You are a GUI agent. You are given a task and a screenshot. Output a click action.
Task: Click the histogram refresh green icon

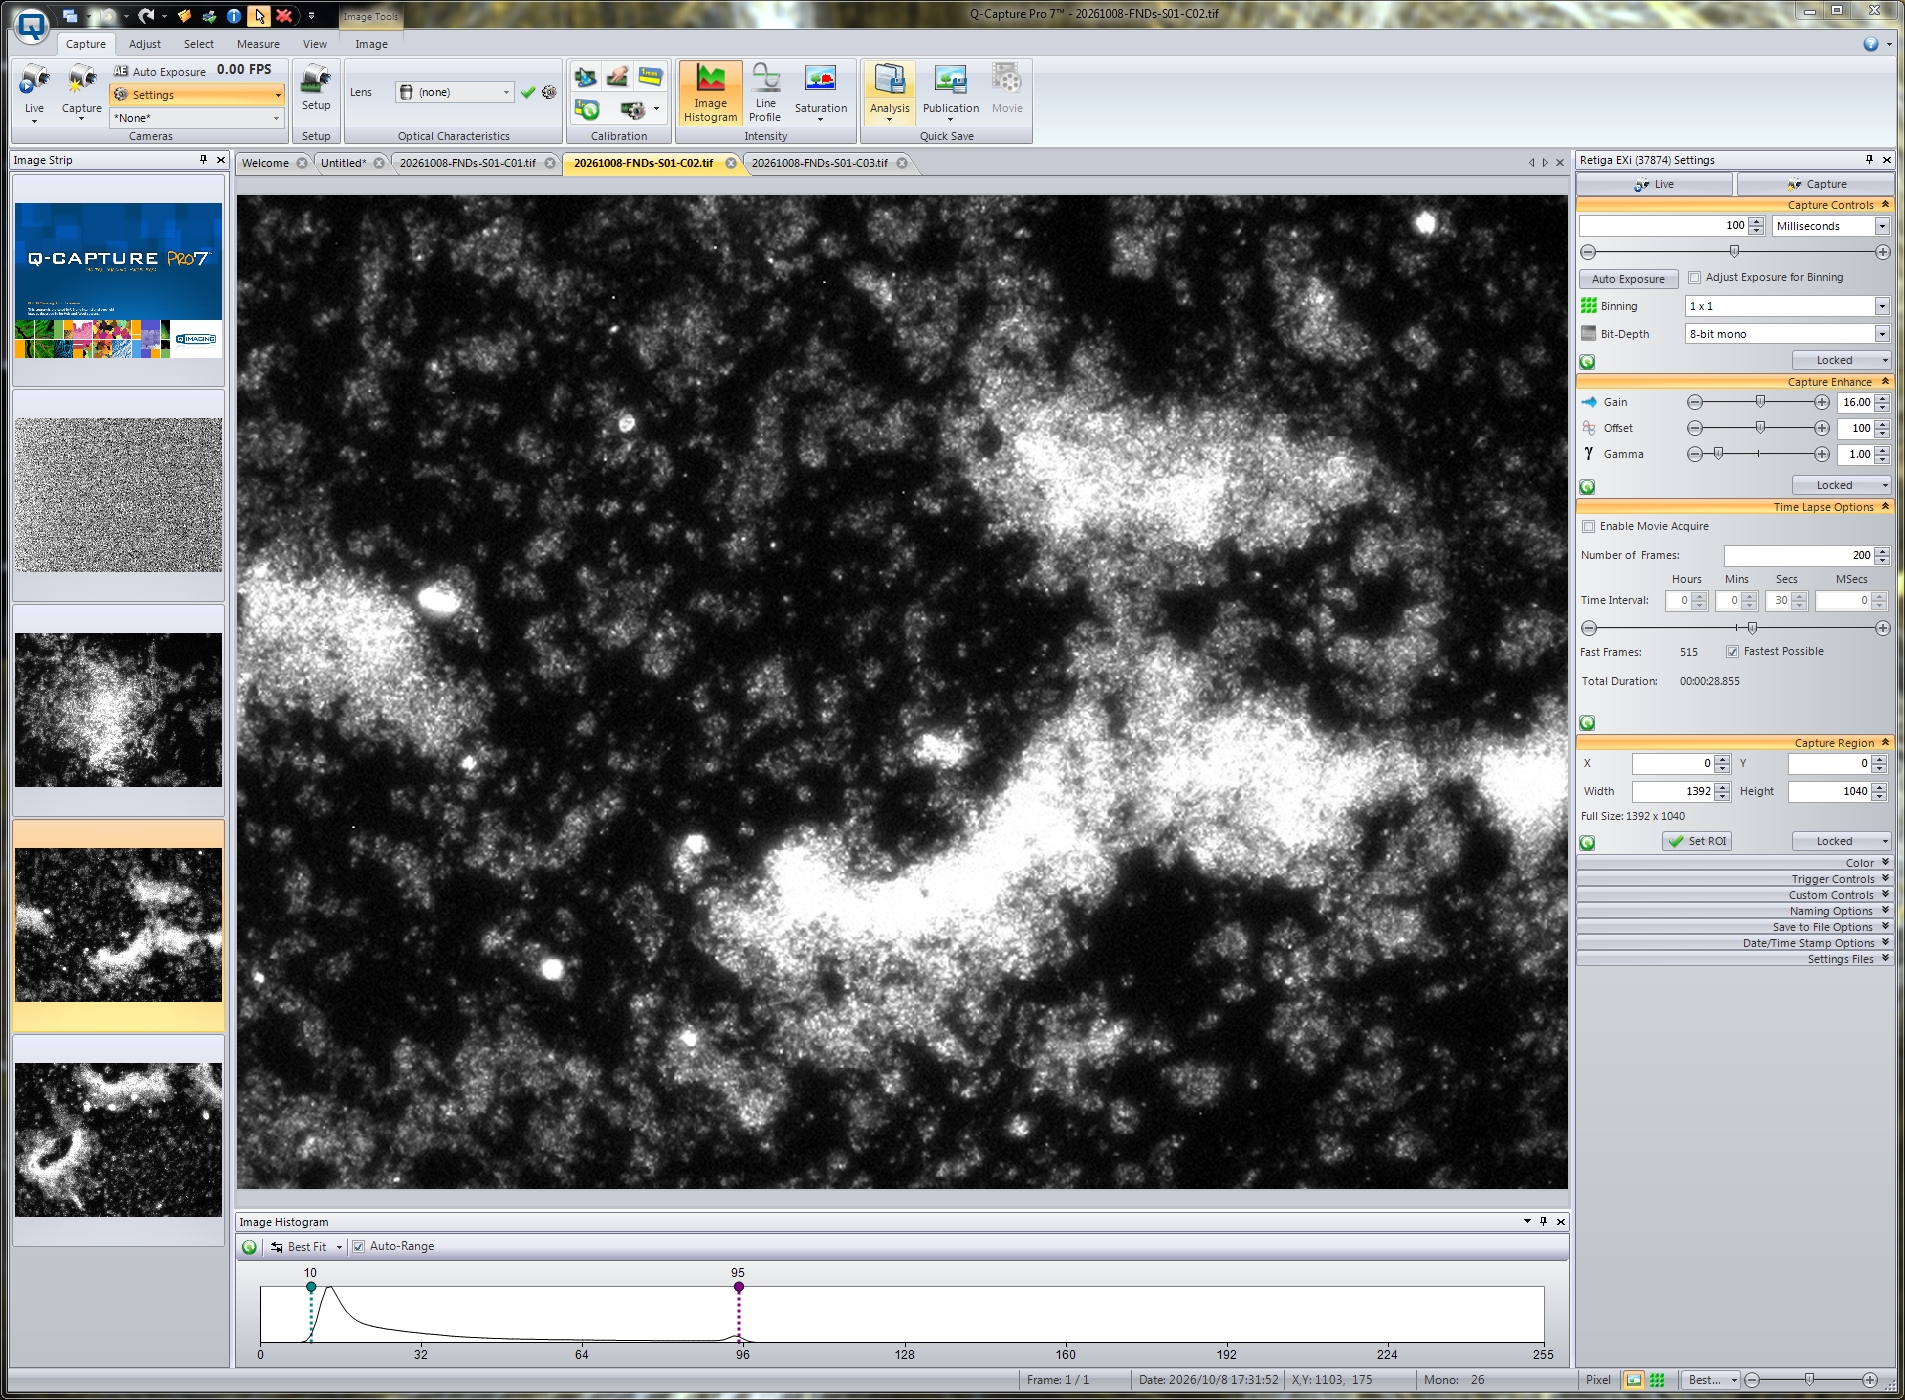coord(250,1247)
